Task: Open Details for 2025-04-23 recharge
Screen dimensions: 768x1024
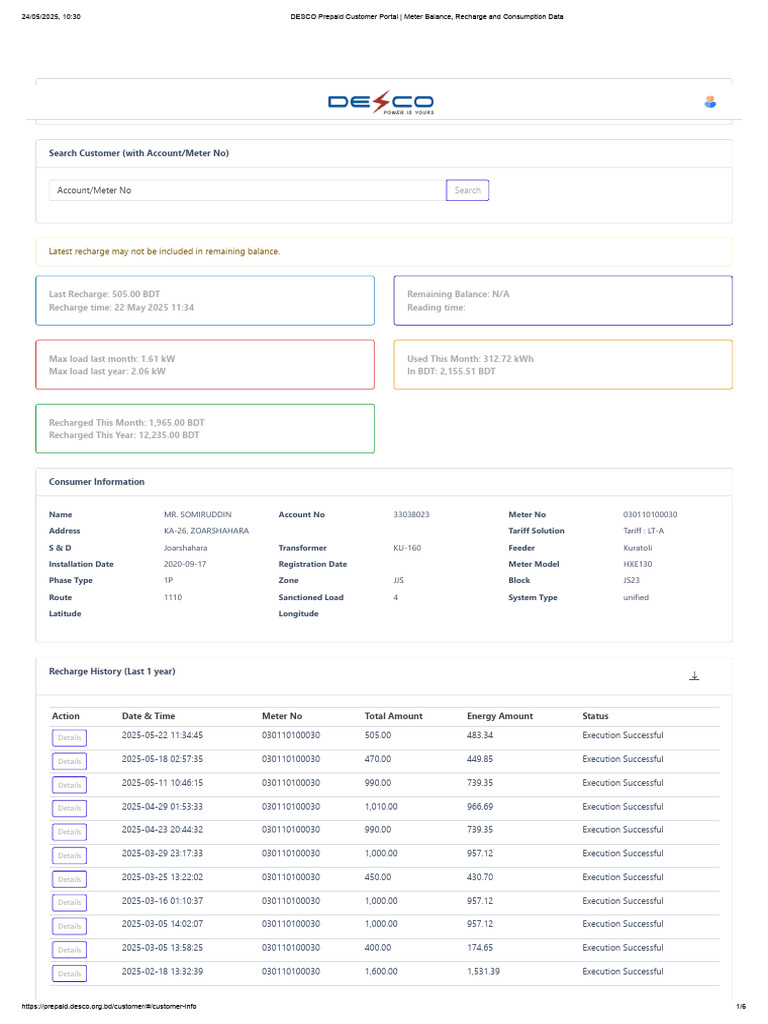Action: click(69, 832)
